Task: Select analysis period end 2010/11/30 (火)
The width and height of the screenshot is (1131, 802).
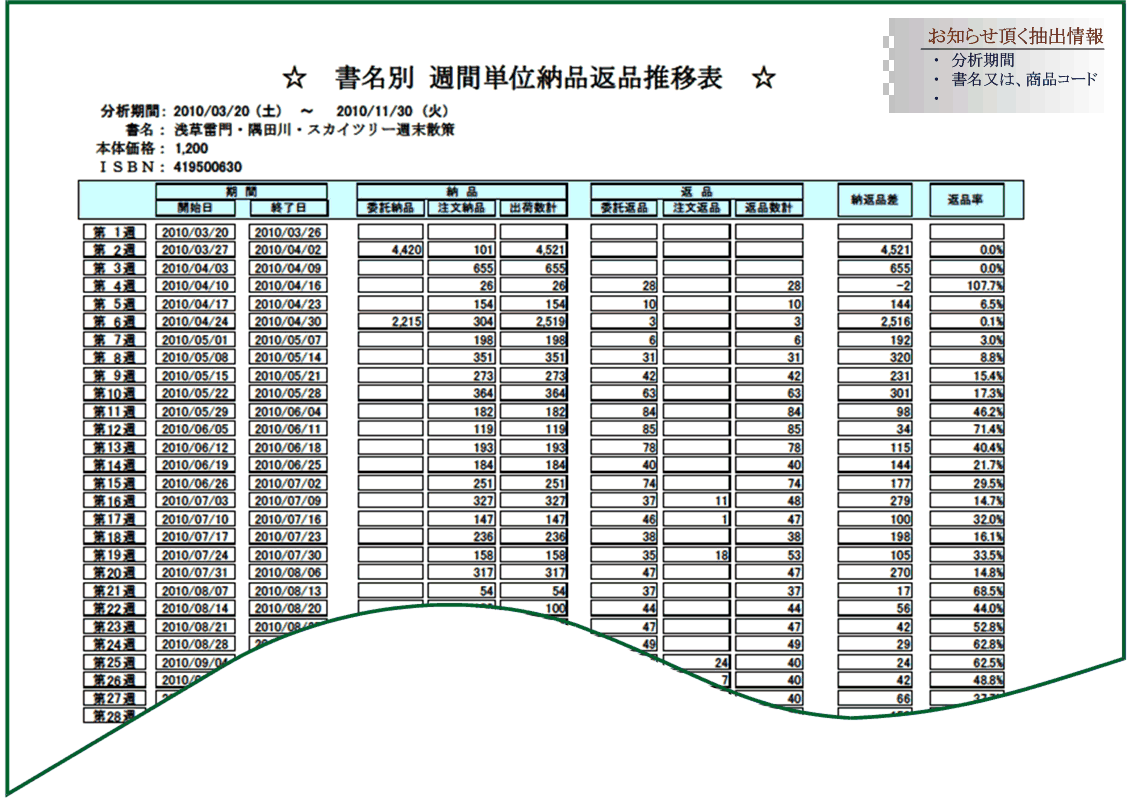Action: tap(392, 111)
